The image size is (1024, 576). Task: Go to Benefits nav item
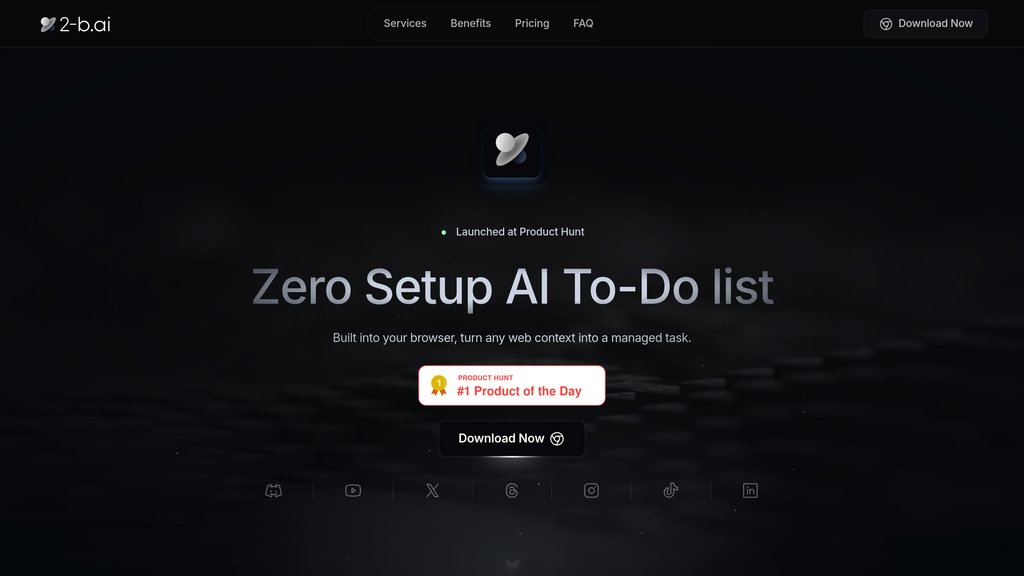click(x=470, y=24)
